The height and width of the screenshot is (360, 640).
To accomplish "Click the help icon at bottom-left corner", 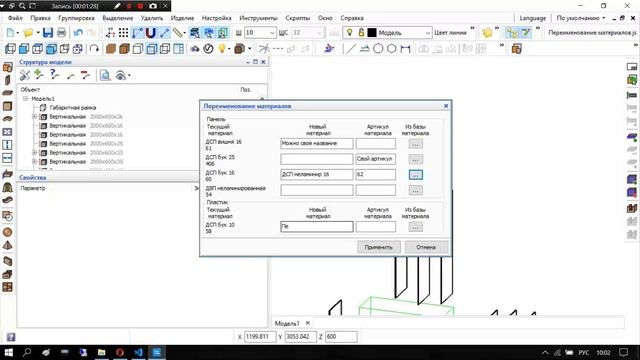I will coord(11,337).
